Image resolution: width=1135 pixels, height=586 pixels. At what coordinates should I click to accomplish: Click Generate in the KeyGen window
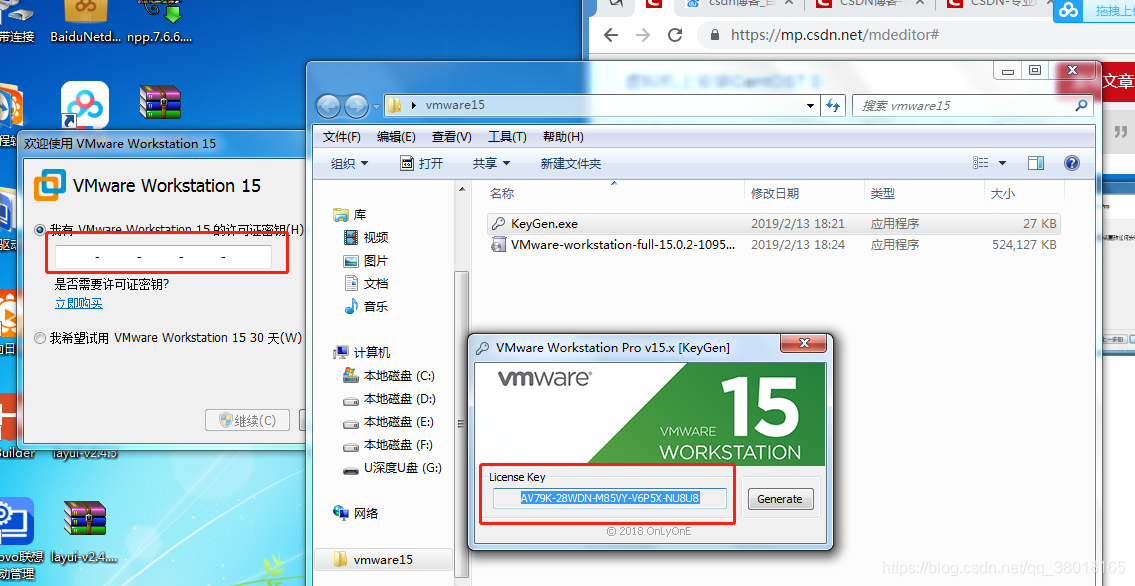[x=780, y=498]
